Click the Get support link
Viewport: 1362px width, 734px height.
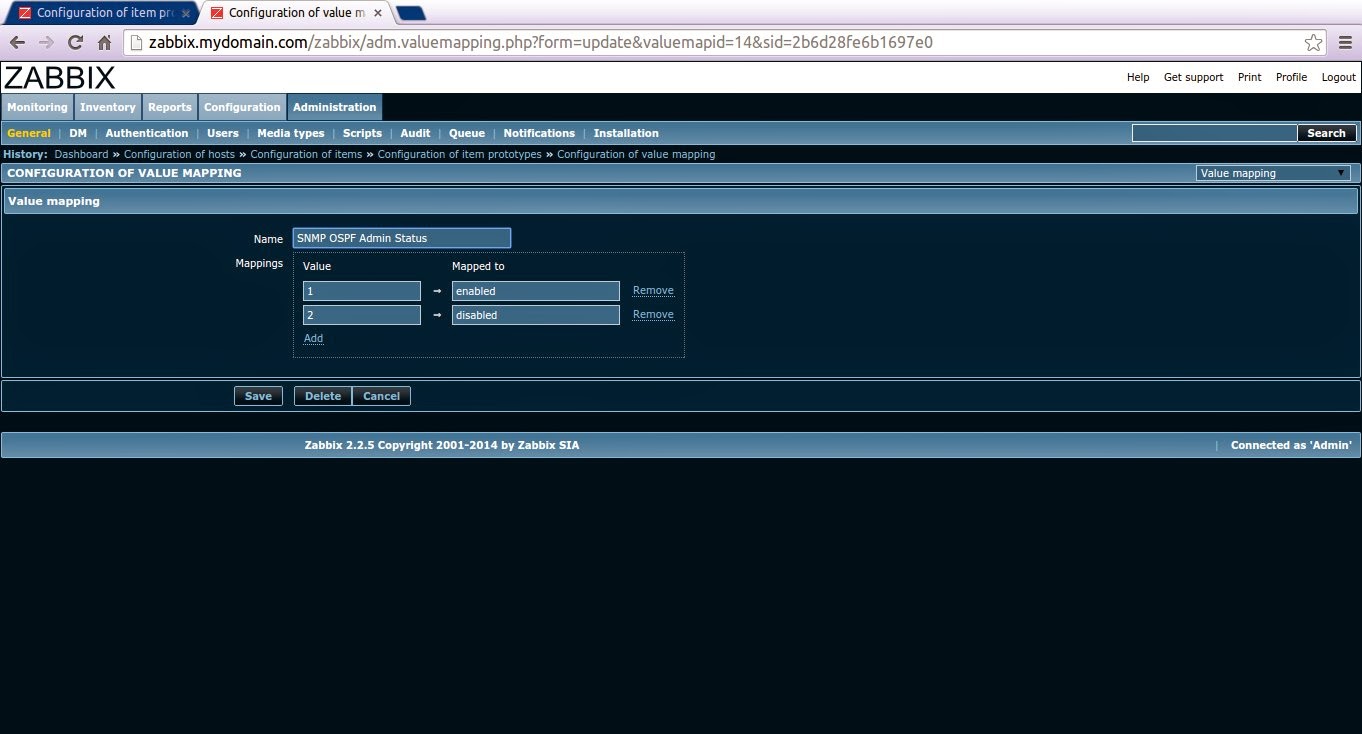1193,77
